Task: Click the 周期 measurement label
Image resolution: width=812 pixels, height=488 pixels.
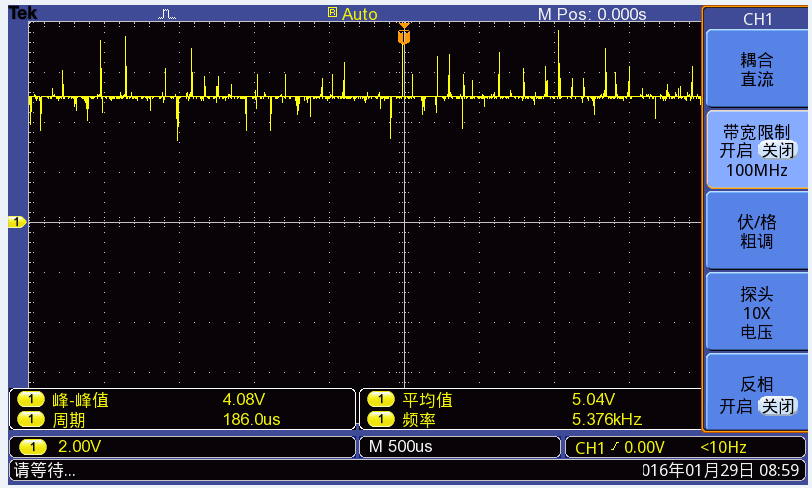Action: click(68, 420)
